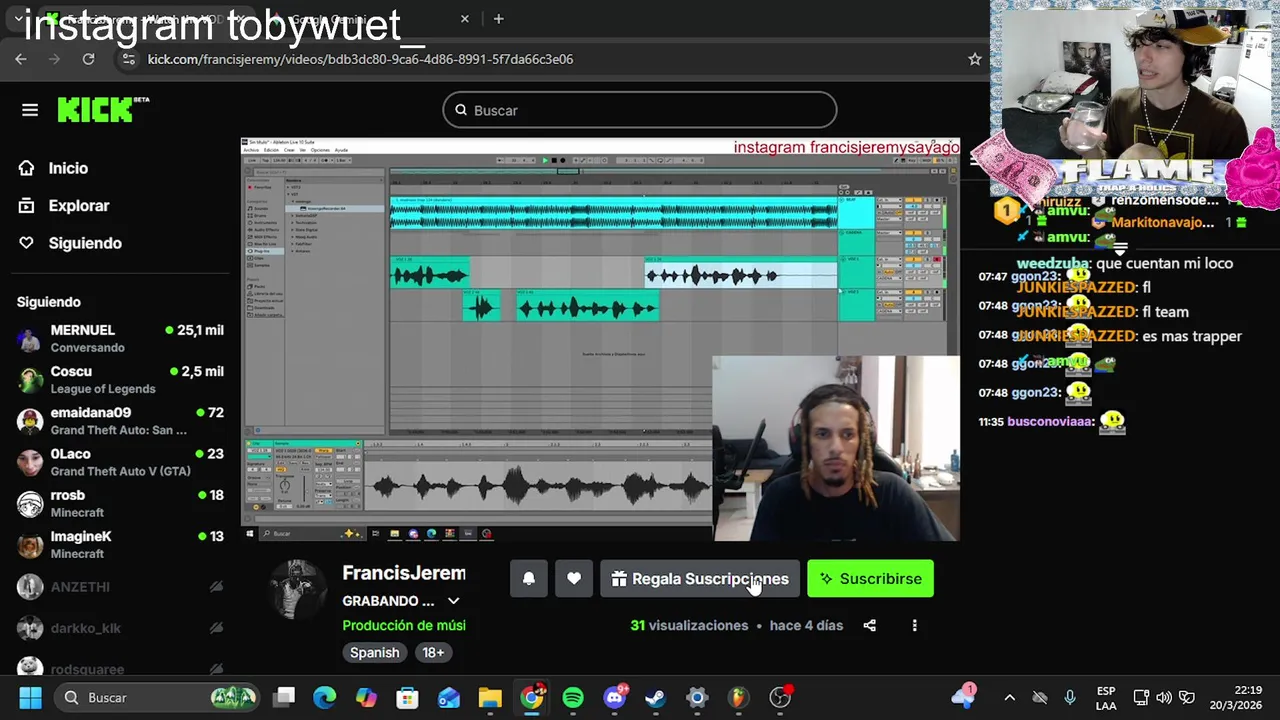Viewport: 1280px width, 720px height.
Task: Go back with the browser back arrow
Action: [x=21, y=59]
